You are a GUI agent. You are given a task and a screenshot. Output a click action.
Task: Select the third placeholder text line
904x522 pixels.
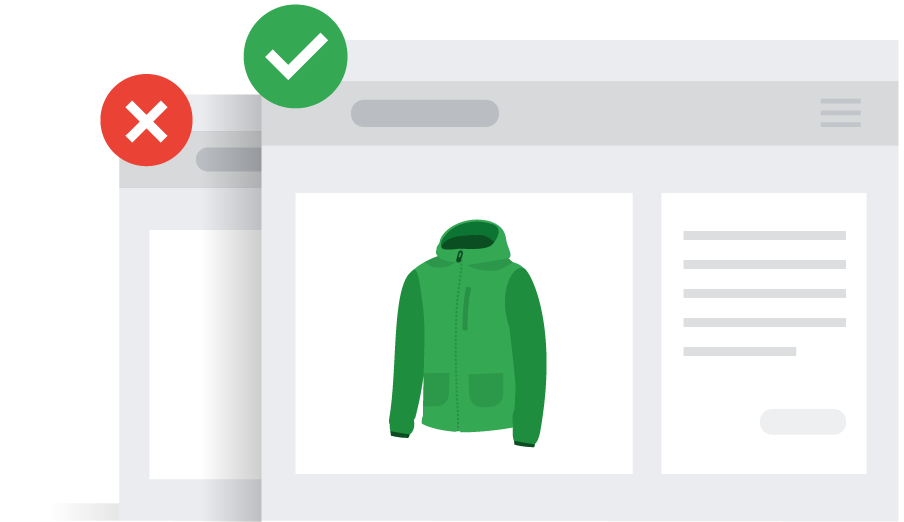pyautogui.click(x=764, y=294)
